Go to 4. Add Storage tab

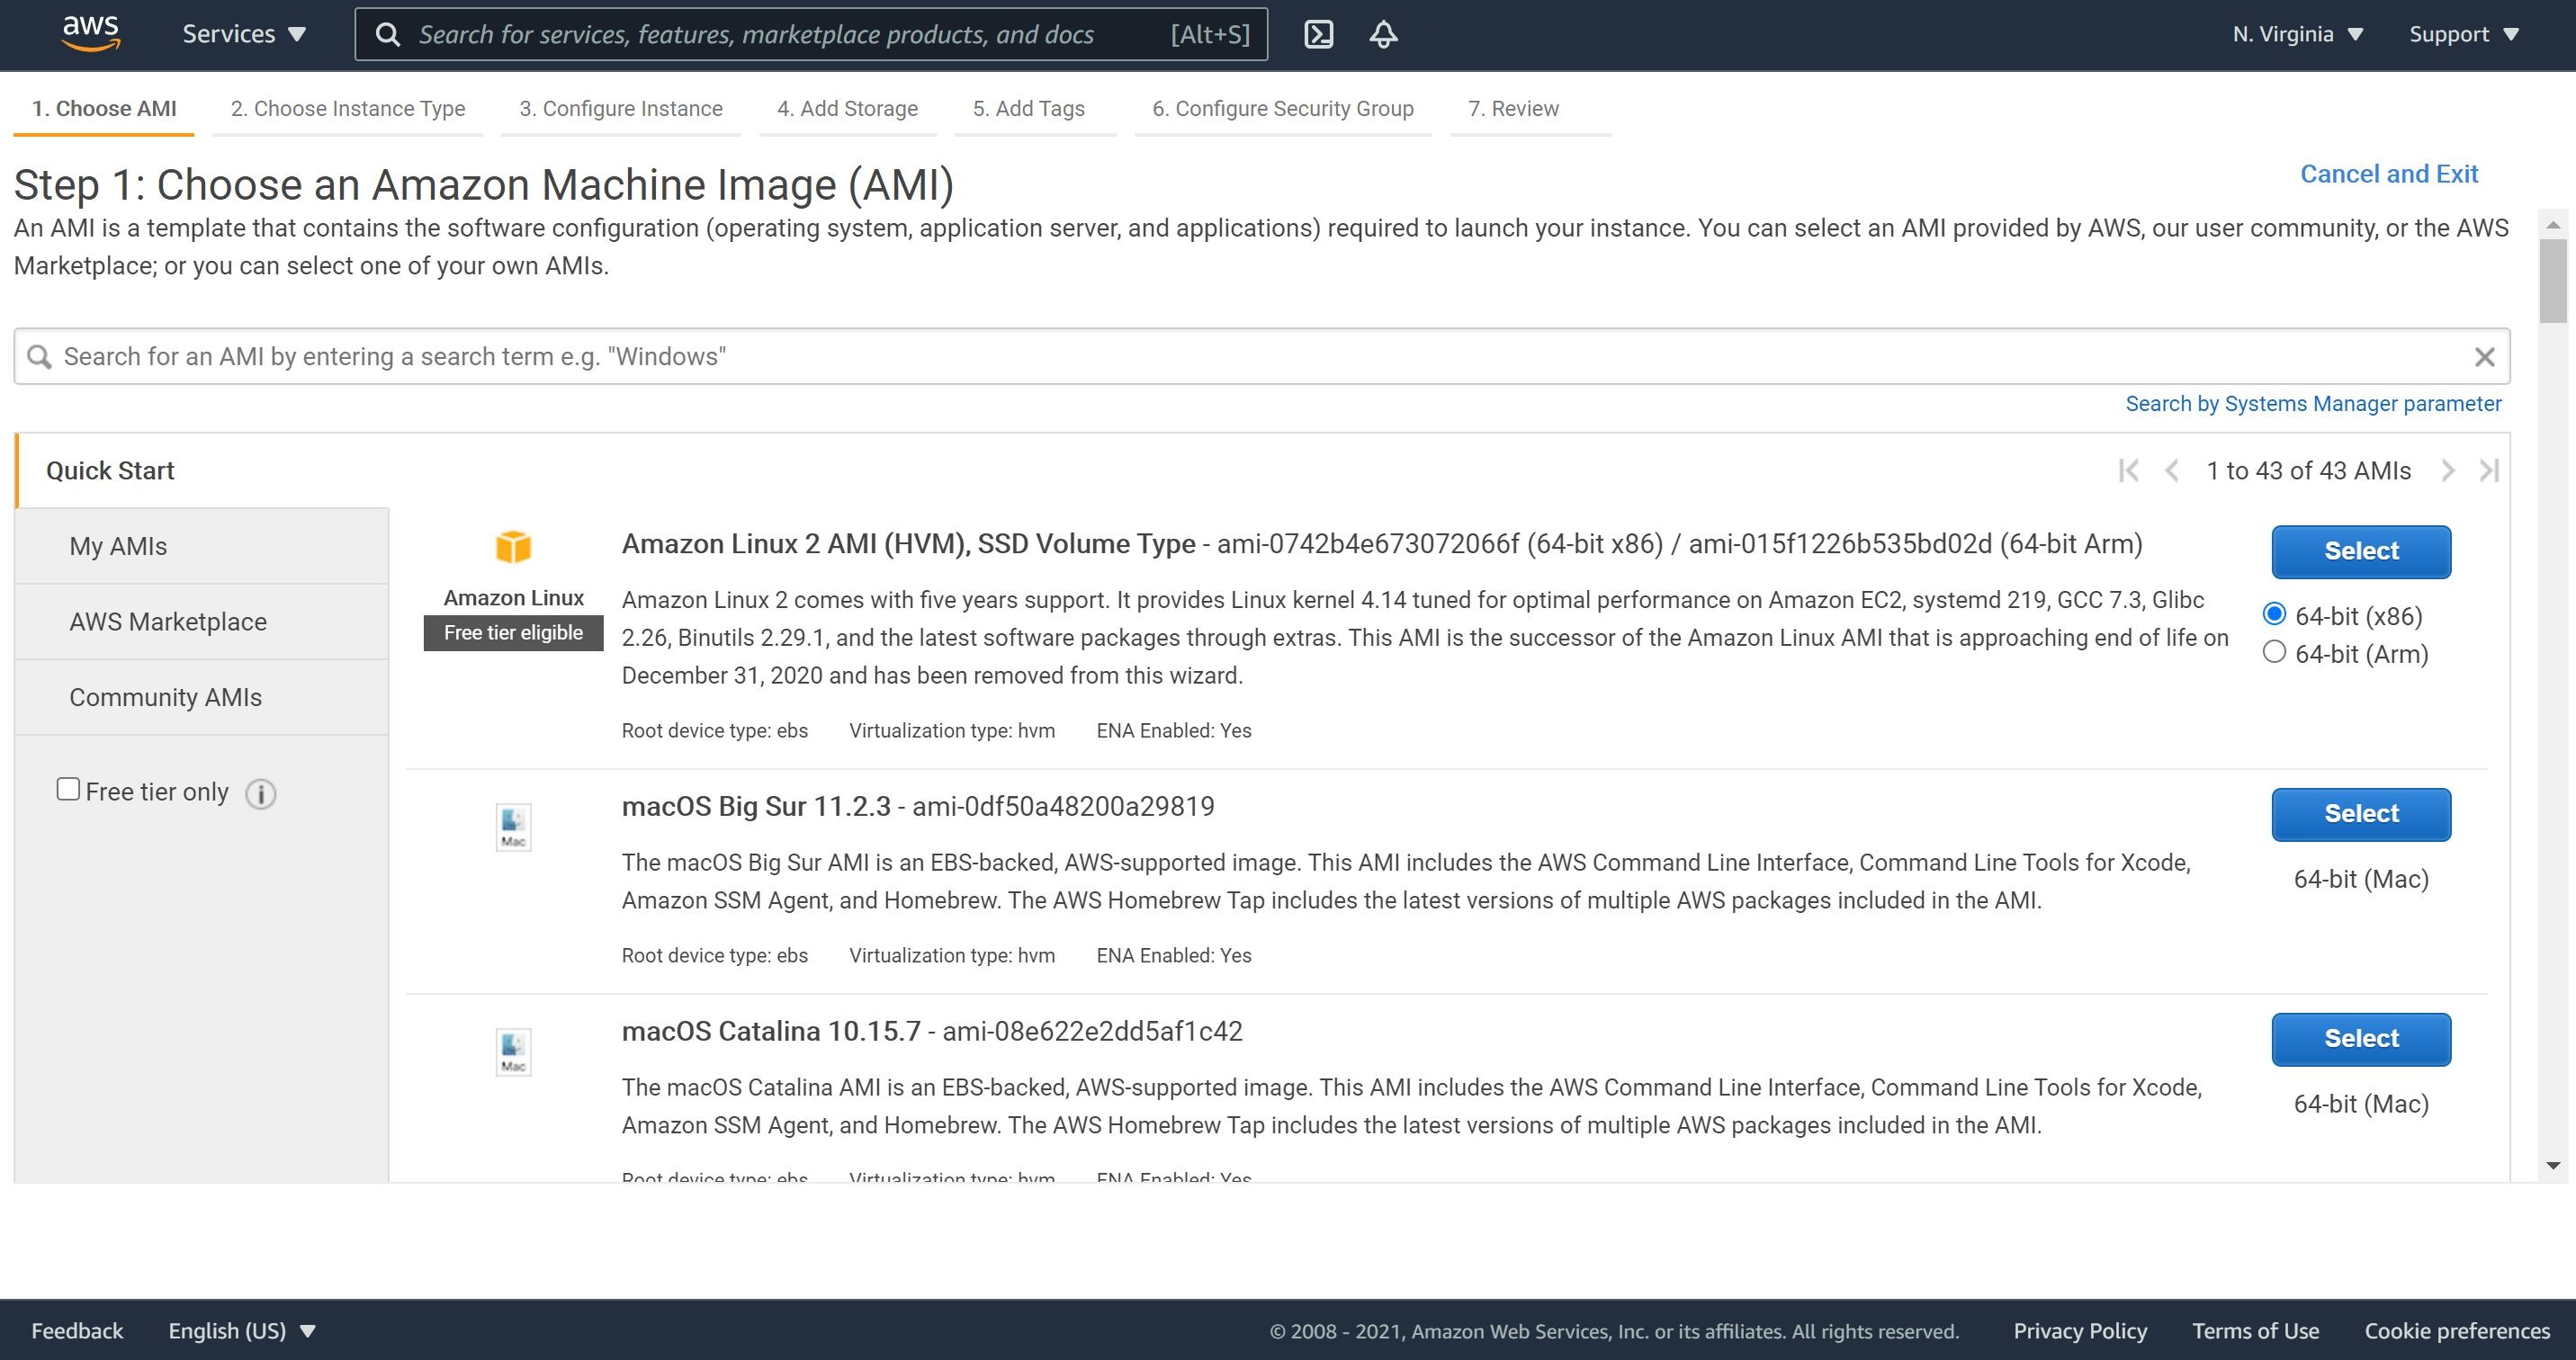[848, 108]
